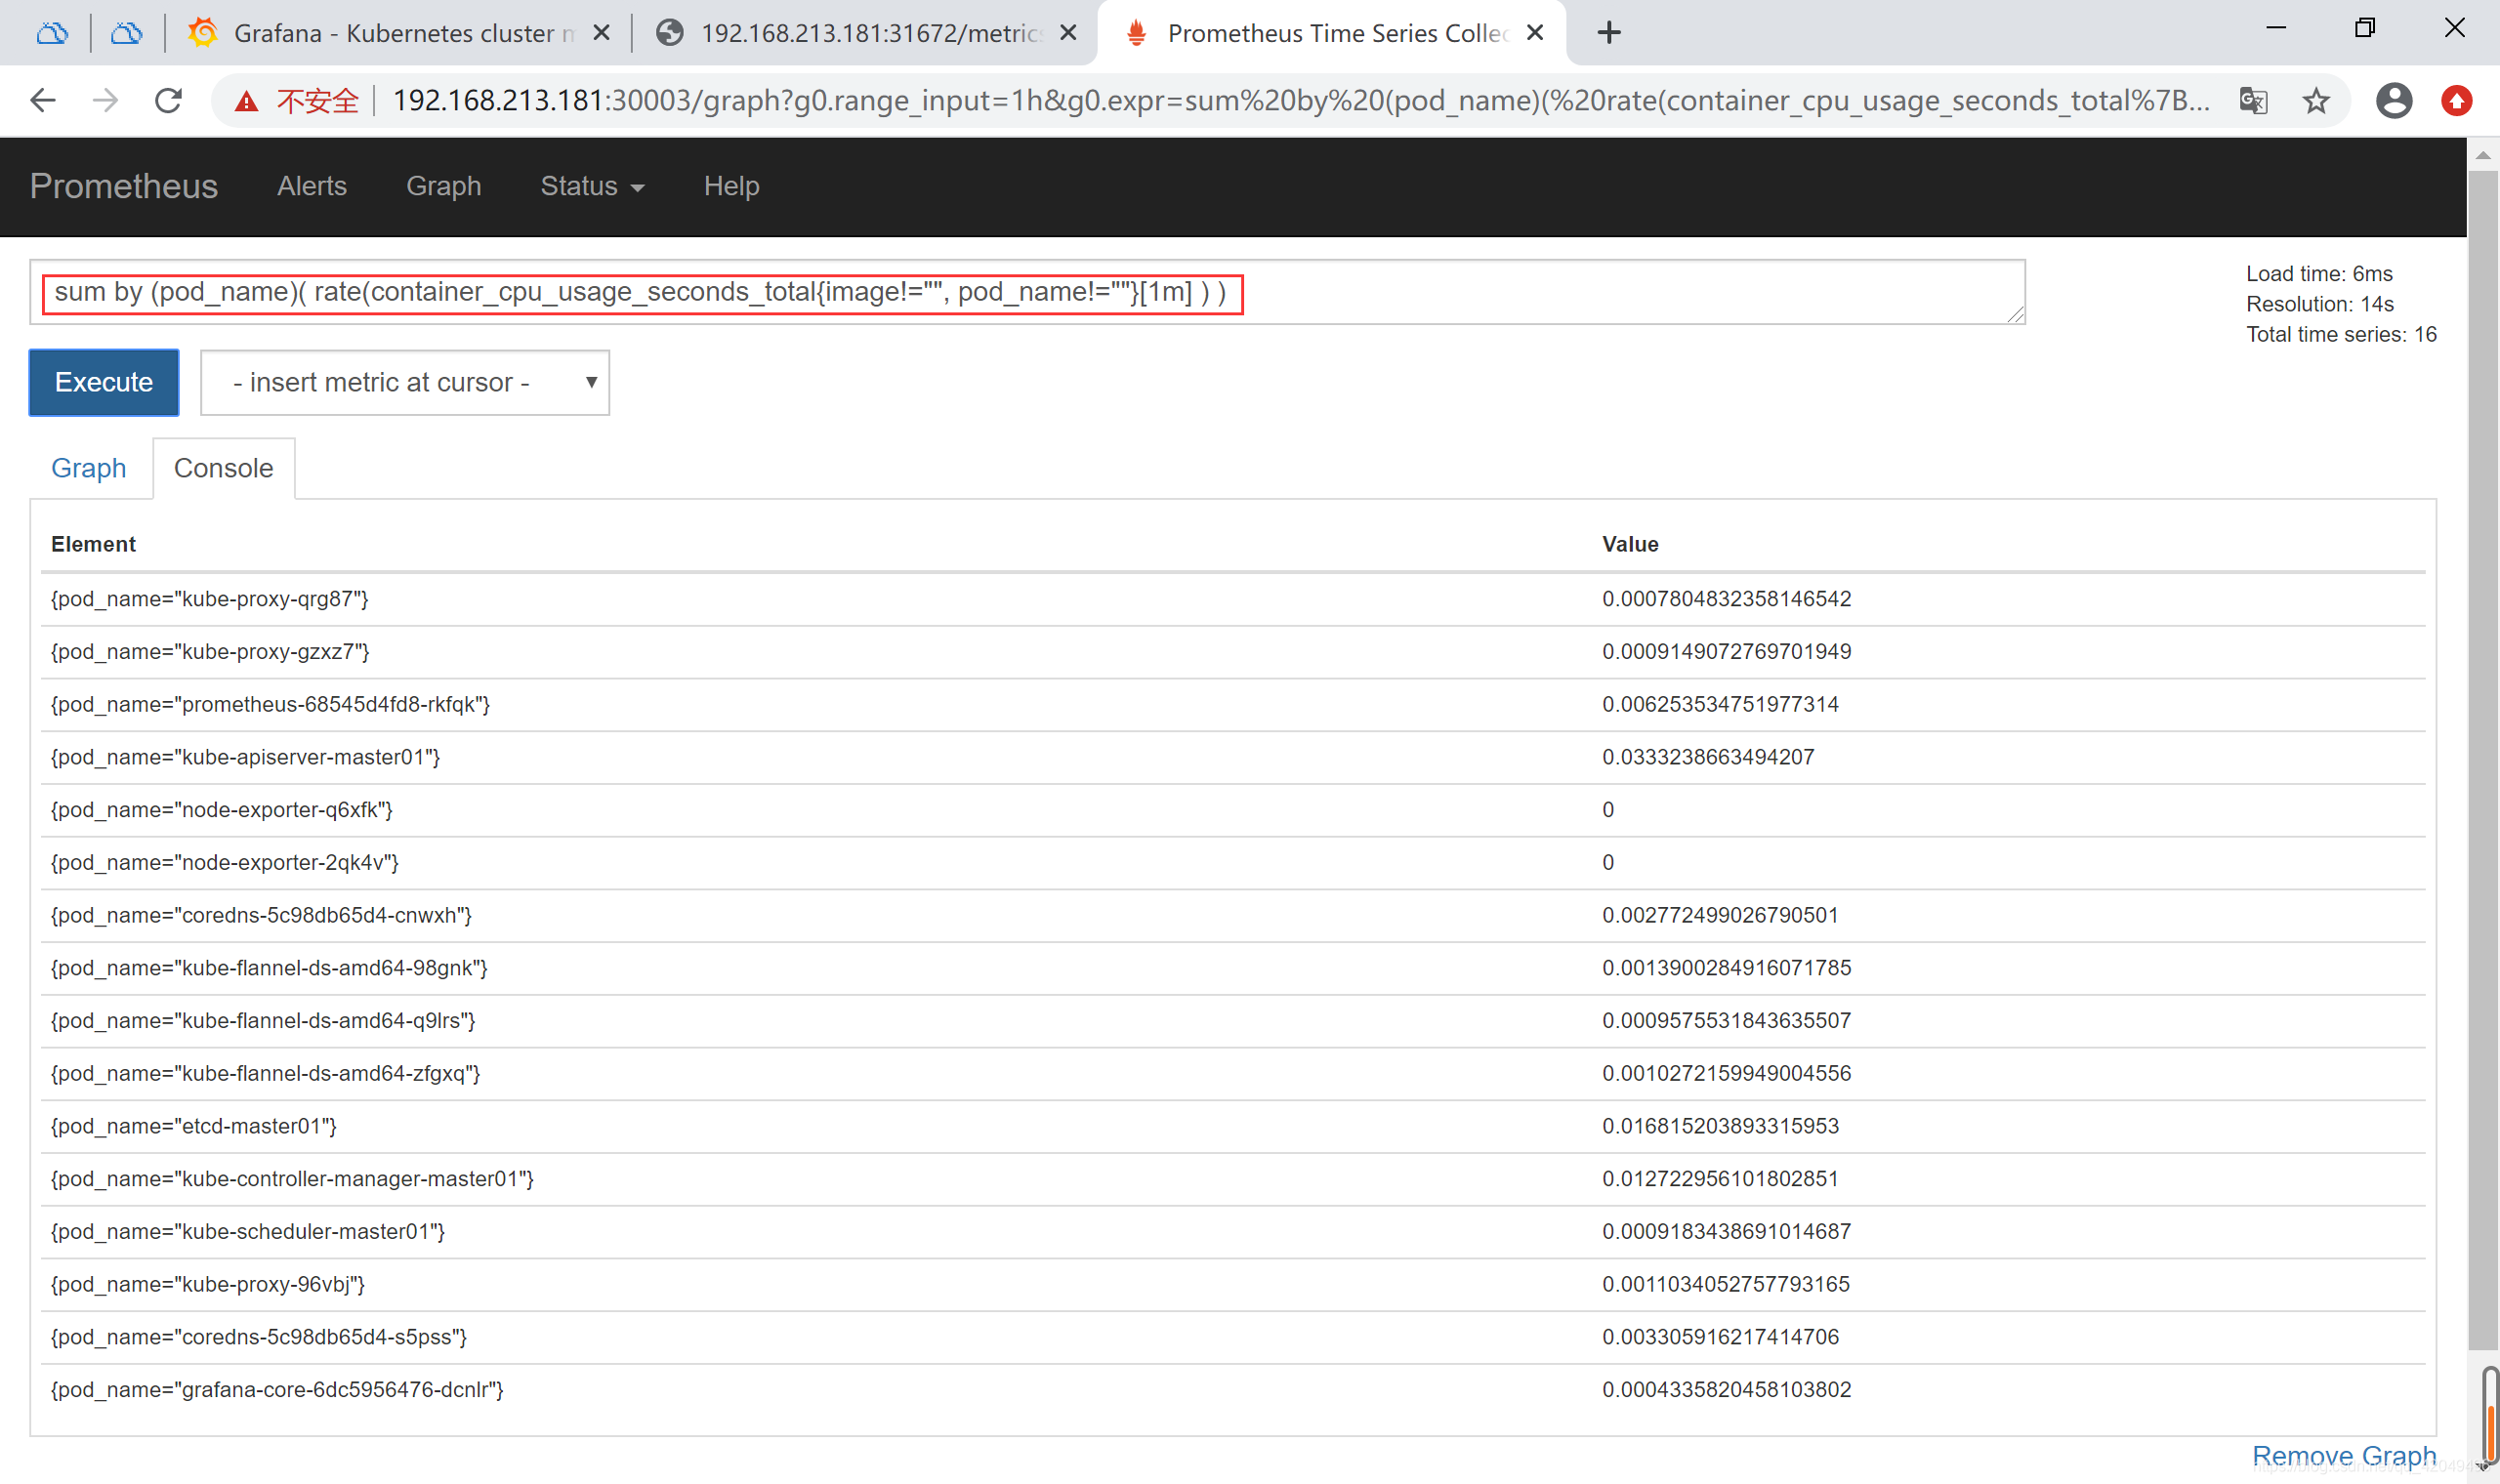The image size is (2500, 1484).
Task: Click the Remove Graph link
Action: point(2344,1454)
